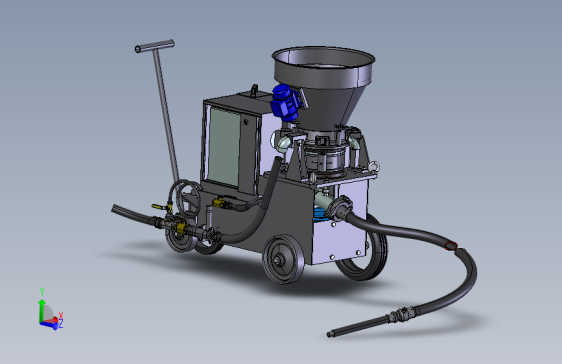Select the hose coupling clamp at the machine outlet

click(x=339, y=208)
